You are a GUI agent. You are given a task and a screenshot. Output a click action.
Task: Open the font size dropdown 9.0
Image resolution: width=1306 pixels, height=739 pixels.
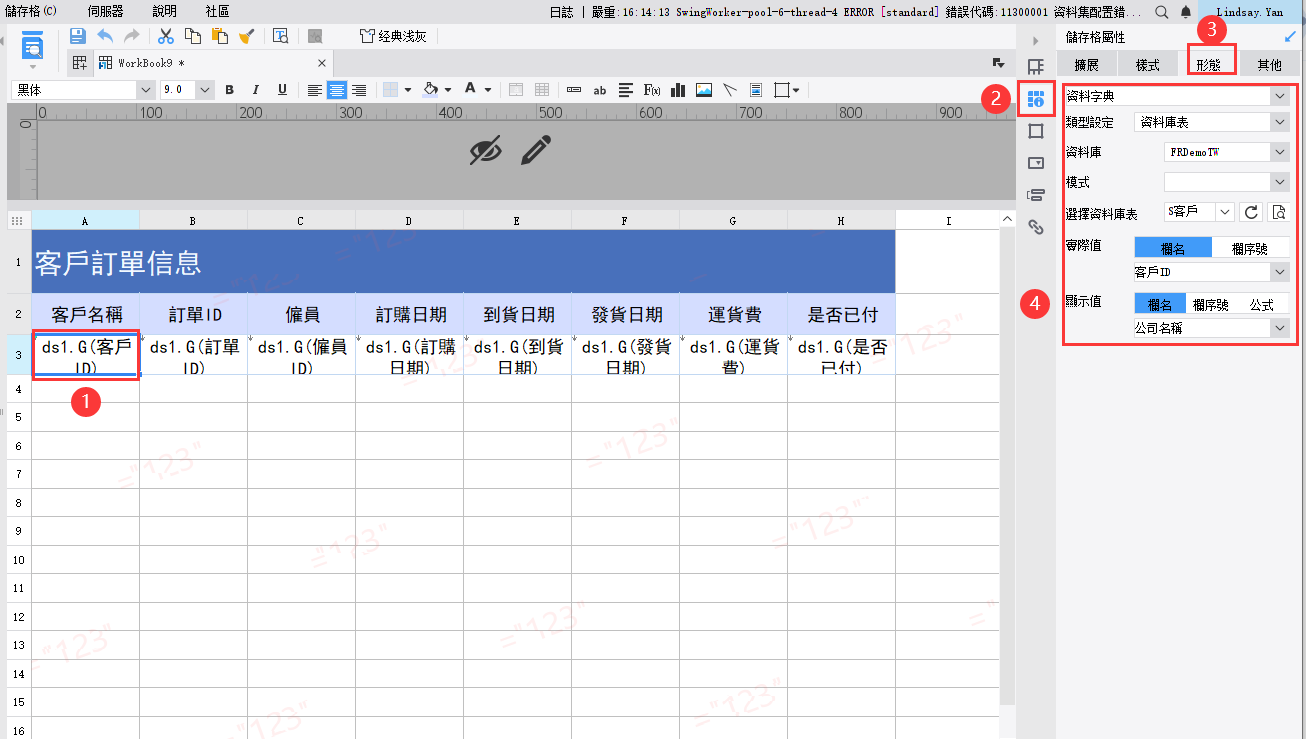tap(186, 90)
